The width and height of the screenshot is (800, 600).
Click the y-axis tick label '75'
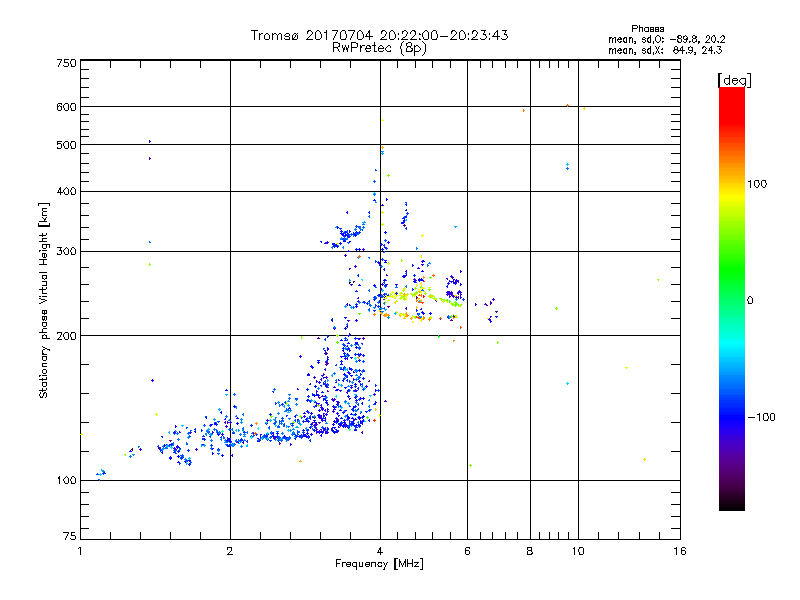(x=70, y=536)
